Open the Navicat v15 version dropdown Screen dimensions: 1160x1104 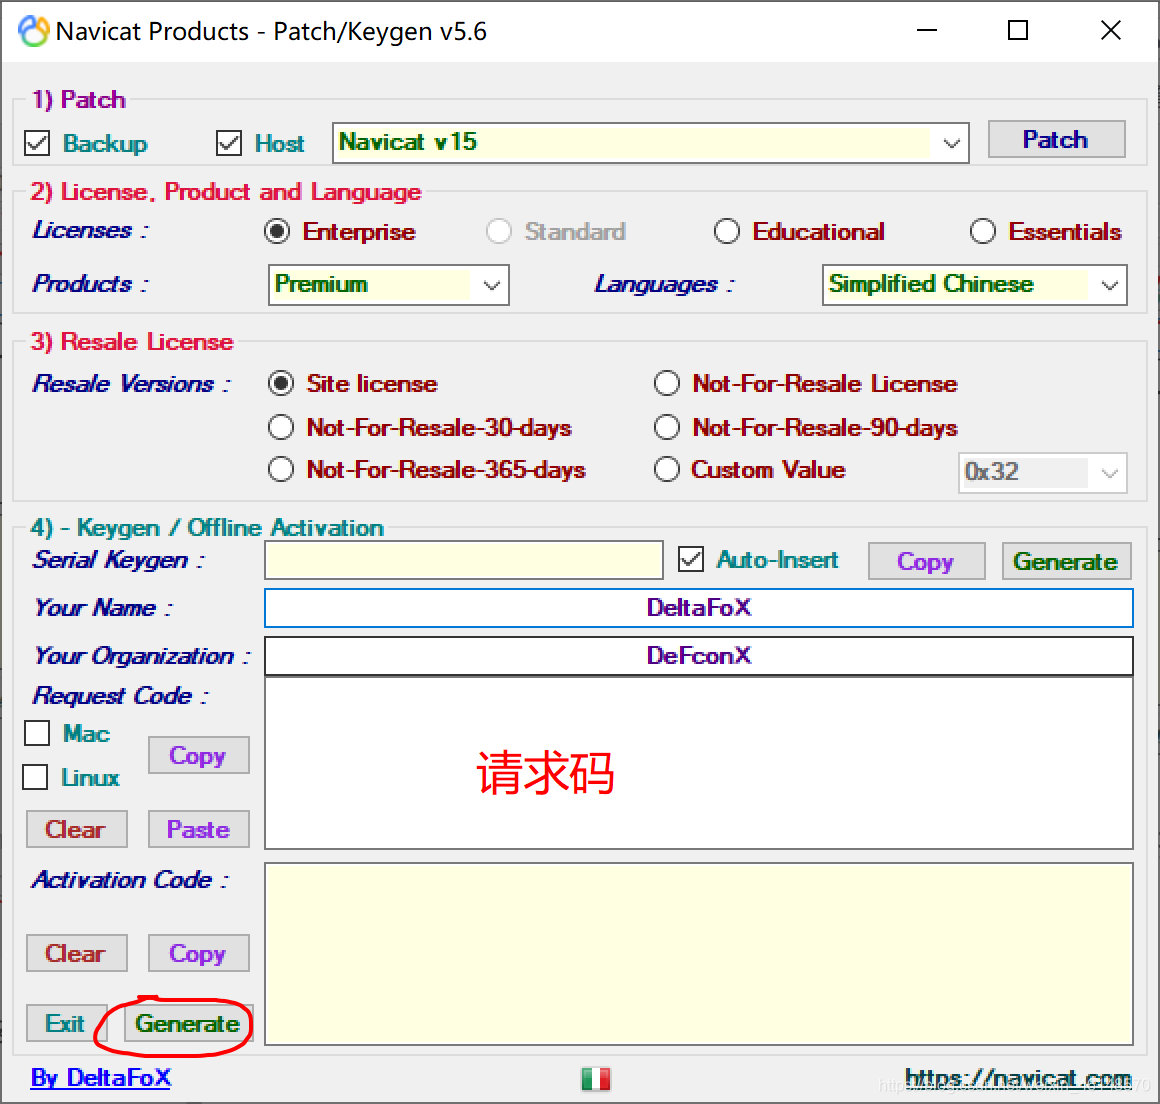coord(650,143)
